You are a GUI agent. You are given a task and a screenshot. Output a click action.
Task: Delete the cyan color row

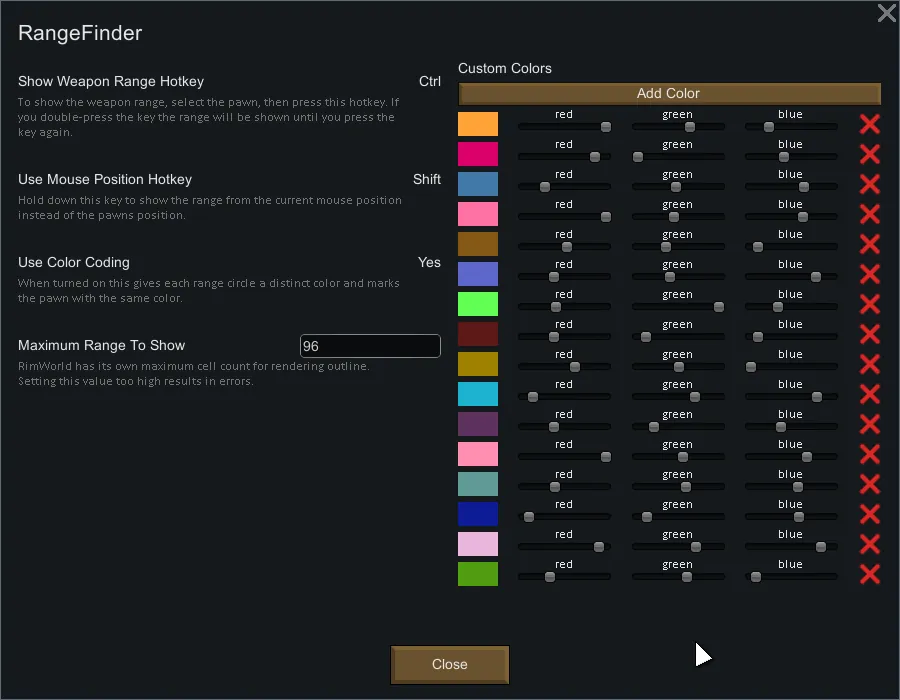(x=869, y=394)
